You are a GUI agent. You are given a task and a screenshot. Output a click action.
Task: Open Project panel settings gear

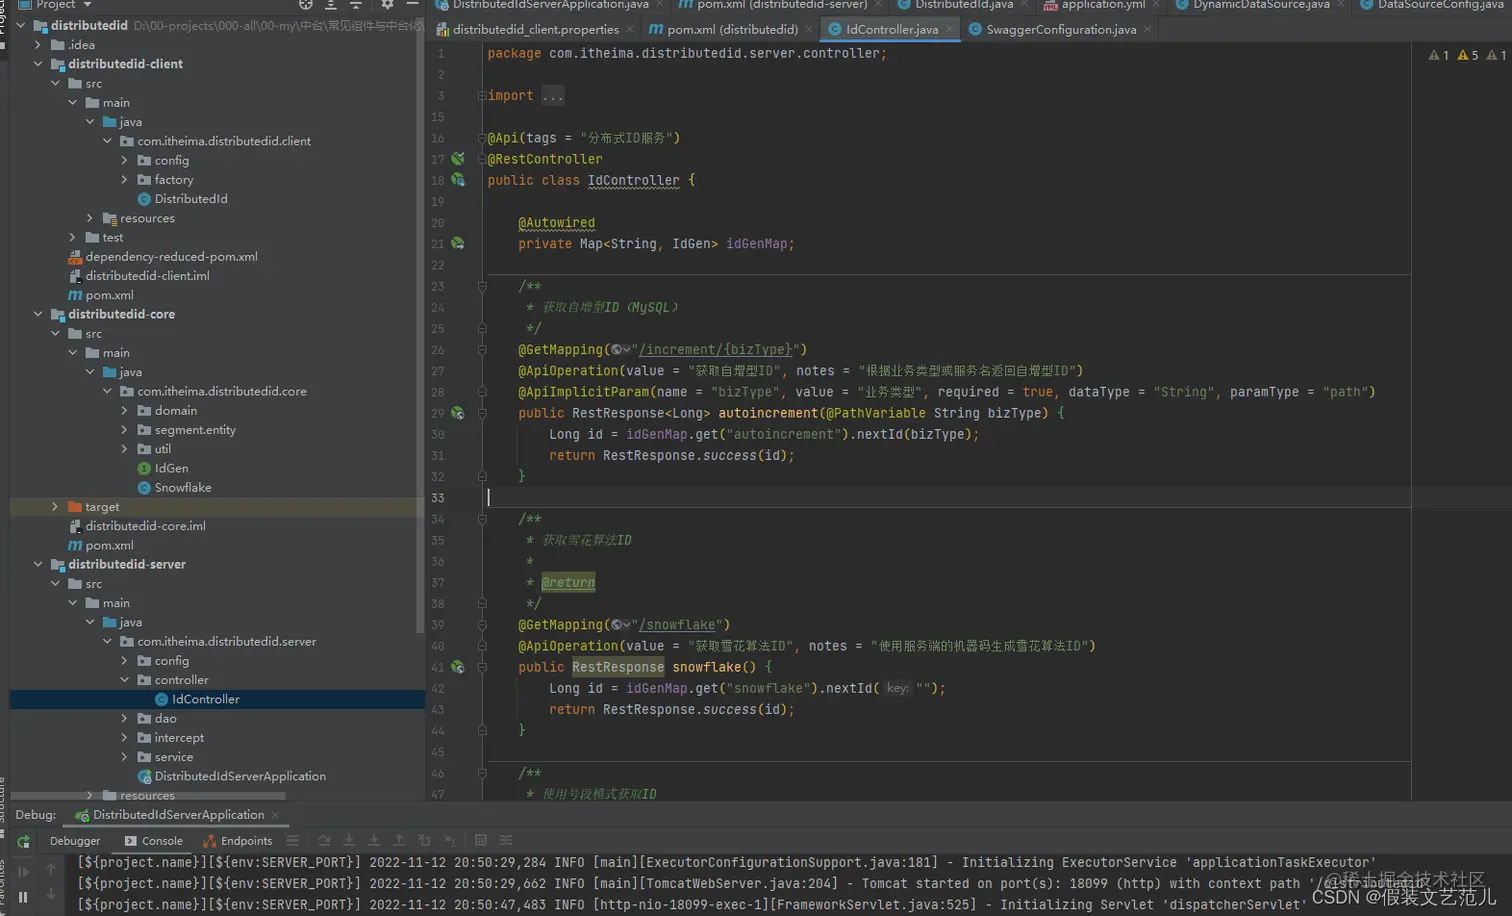point(387,5)
